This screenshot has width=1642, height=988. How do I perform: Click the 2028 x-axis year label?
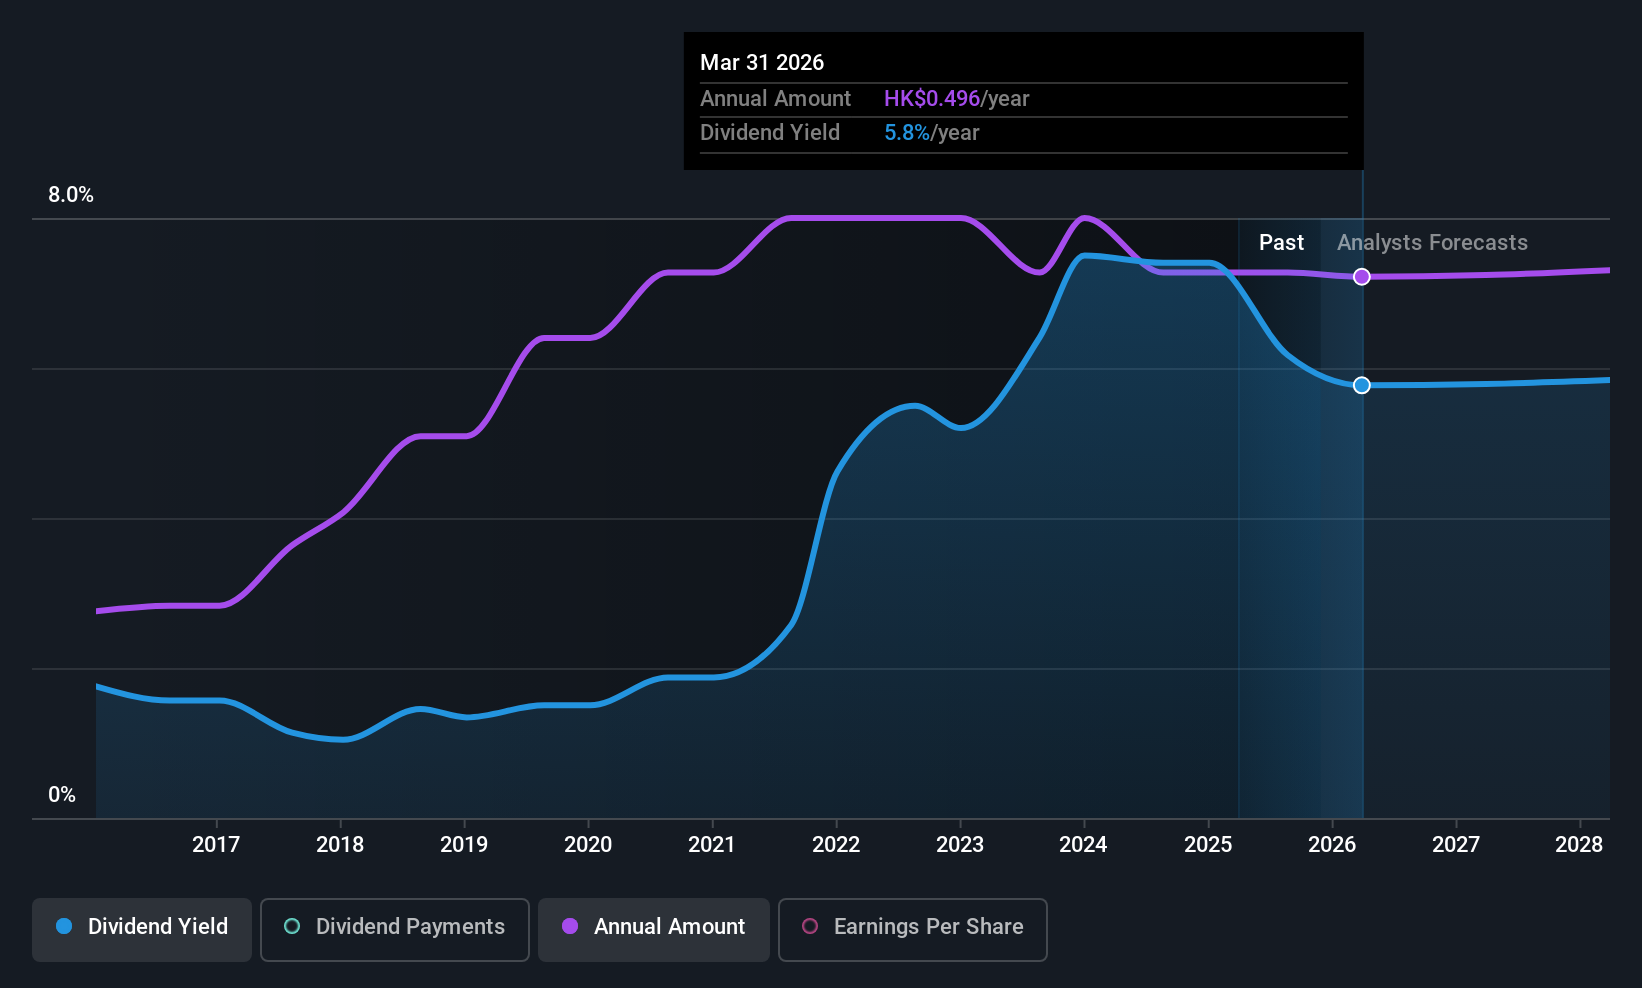click(1579, 845)
